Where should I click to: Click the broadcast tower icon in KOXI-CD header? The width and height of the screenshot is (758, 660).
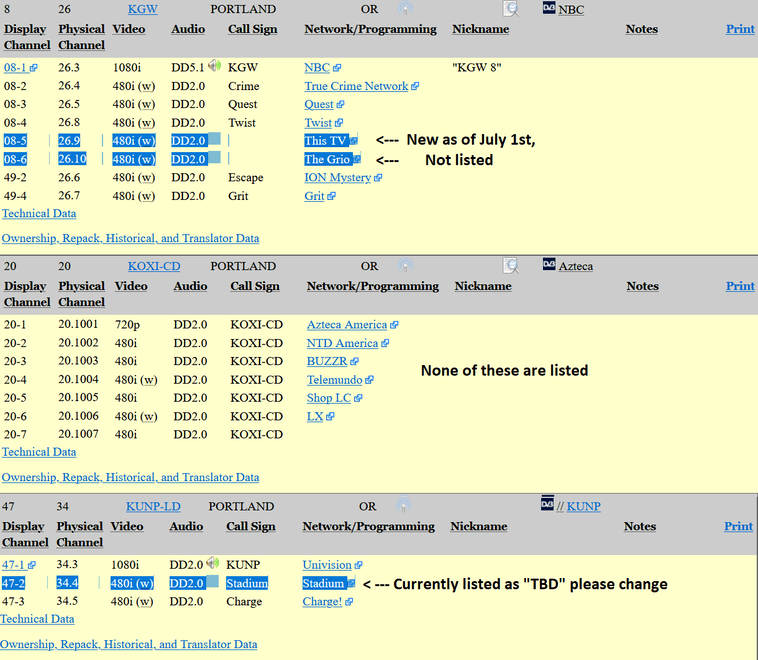coord(405,265)
